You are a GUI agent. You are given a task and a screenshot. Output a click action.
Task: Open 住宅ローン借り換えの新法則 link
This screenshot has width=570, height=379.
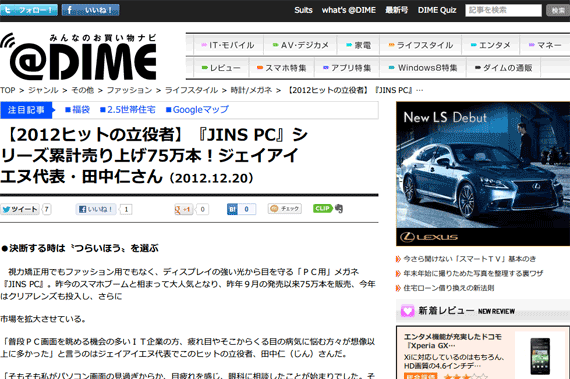[x=449, y=288]
